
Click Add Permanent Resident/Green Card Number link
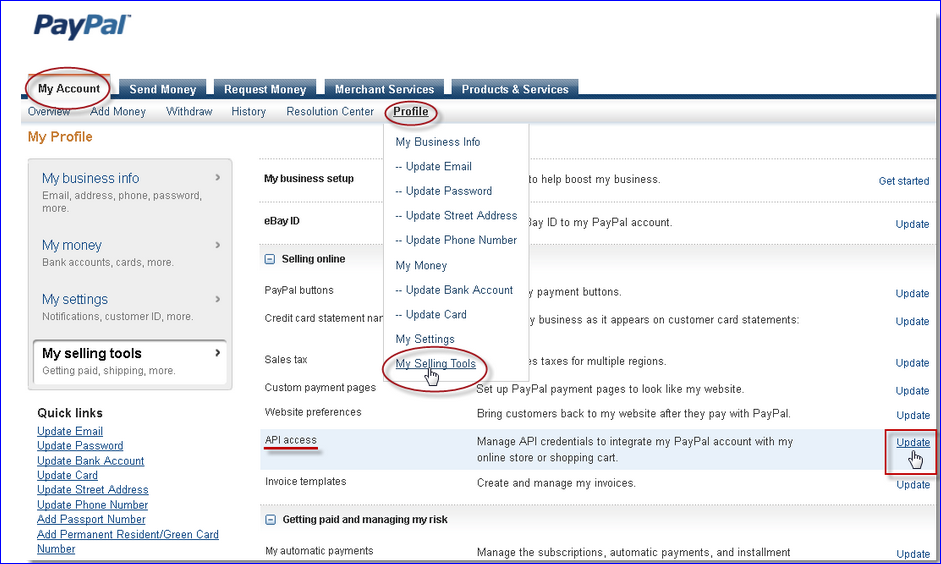(x=128, y=541)
